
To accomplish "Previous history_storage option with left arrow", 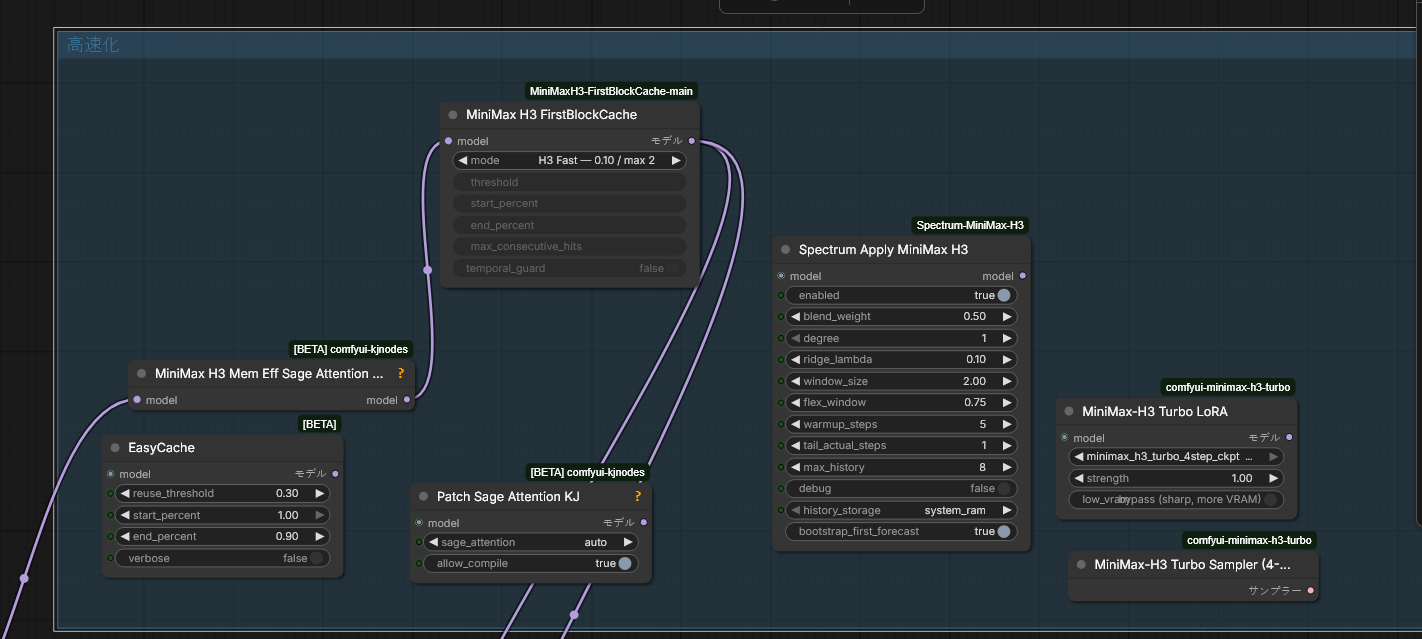I will (x=795, y=510).
